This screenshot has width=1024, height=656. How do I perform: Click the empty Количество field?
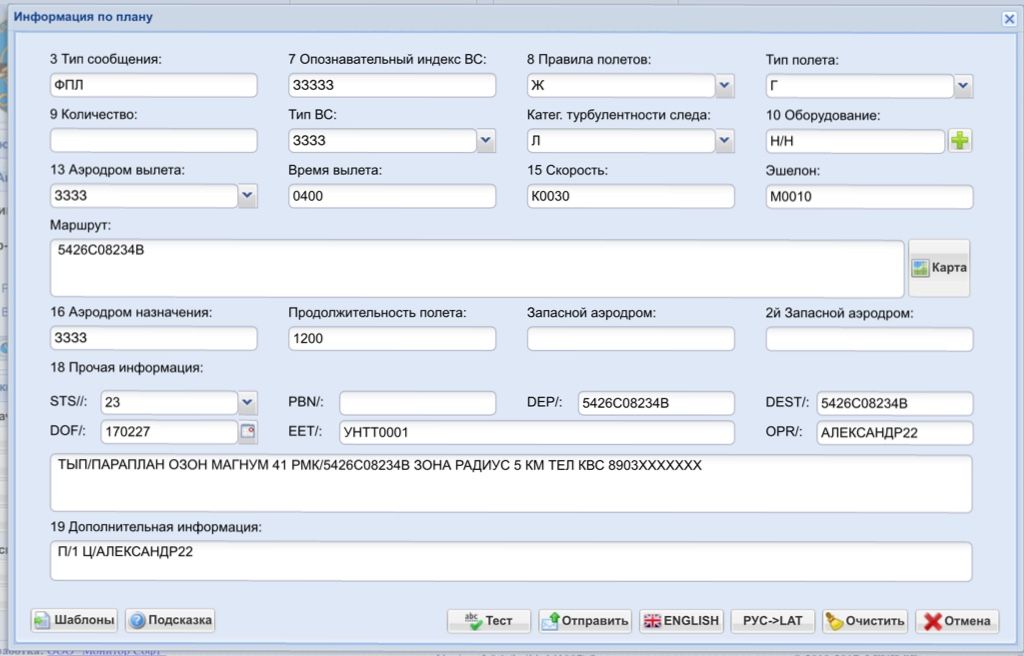(x=153, y=140)
